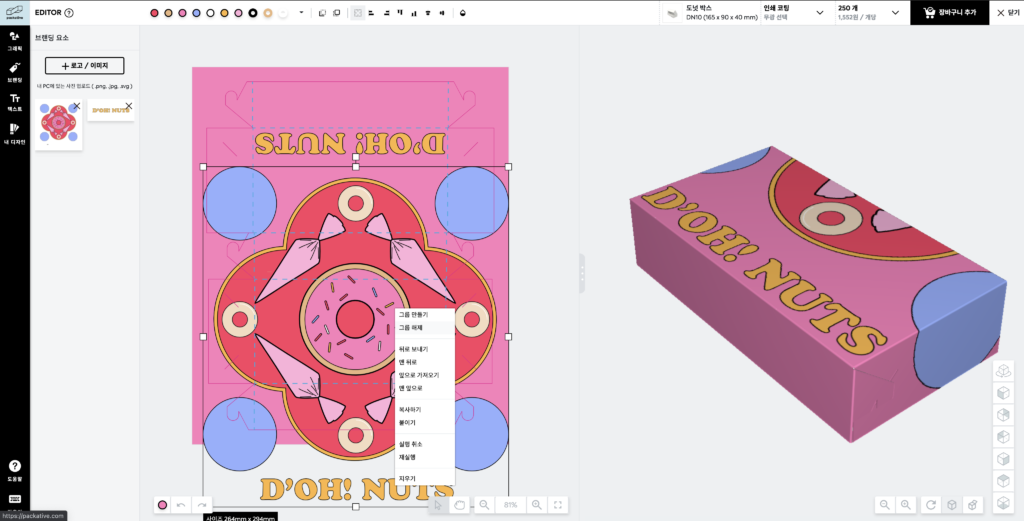
Task: Click the 81% zoom level field
Action: pos(511,505)
